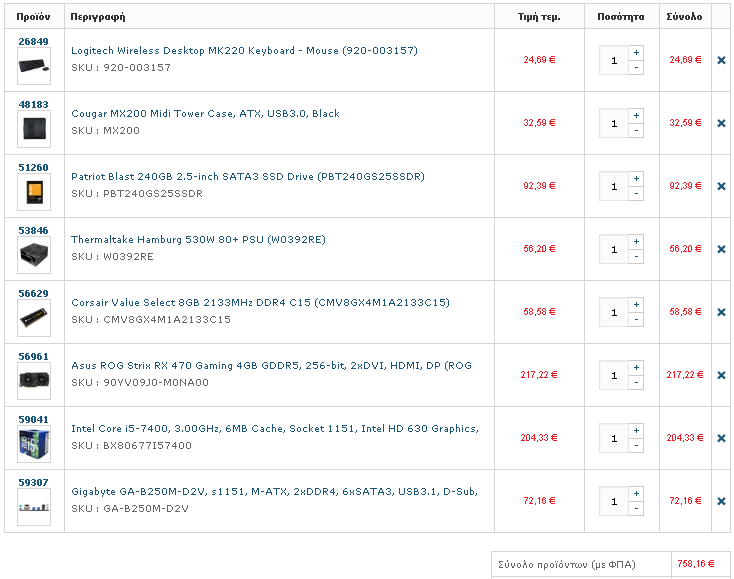Decrease quantity of Patriot Blast SSD
Viewport: 734px width, 579px height.
pyautogui.click(x=636, y=193)
